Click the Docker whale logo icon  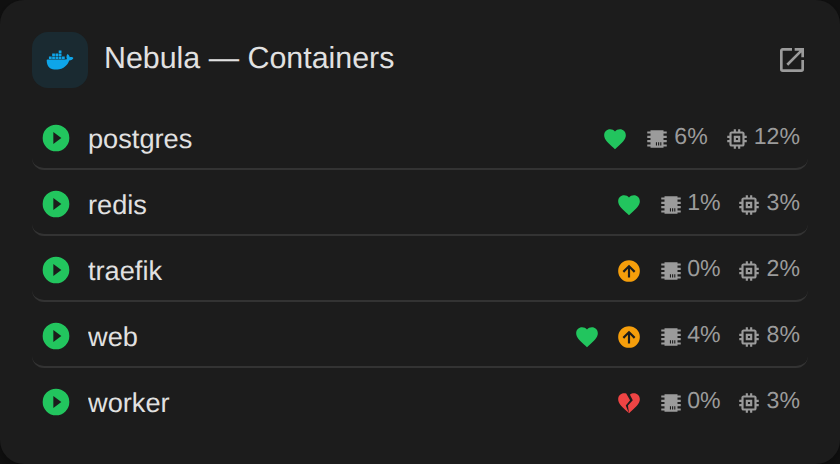(x=59, y=60)
